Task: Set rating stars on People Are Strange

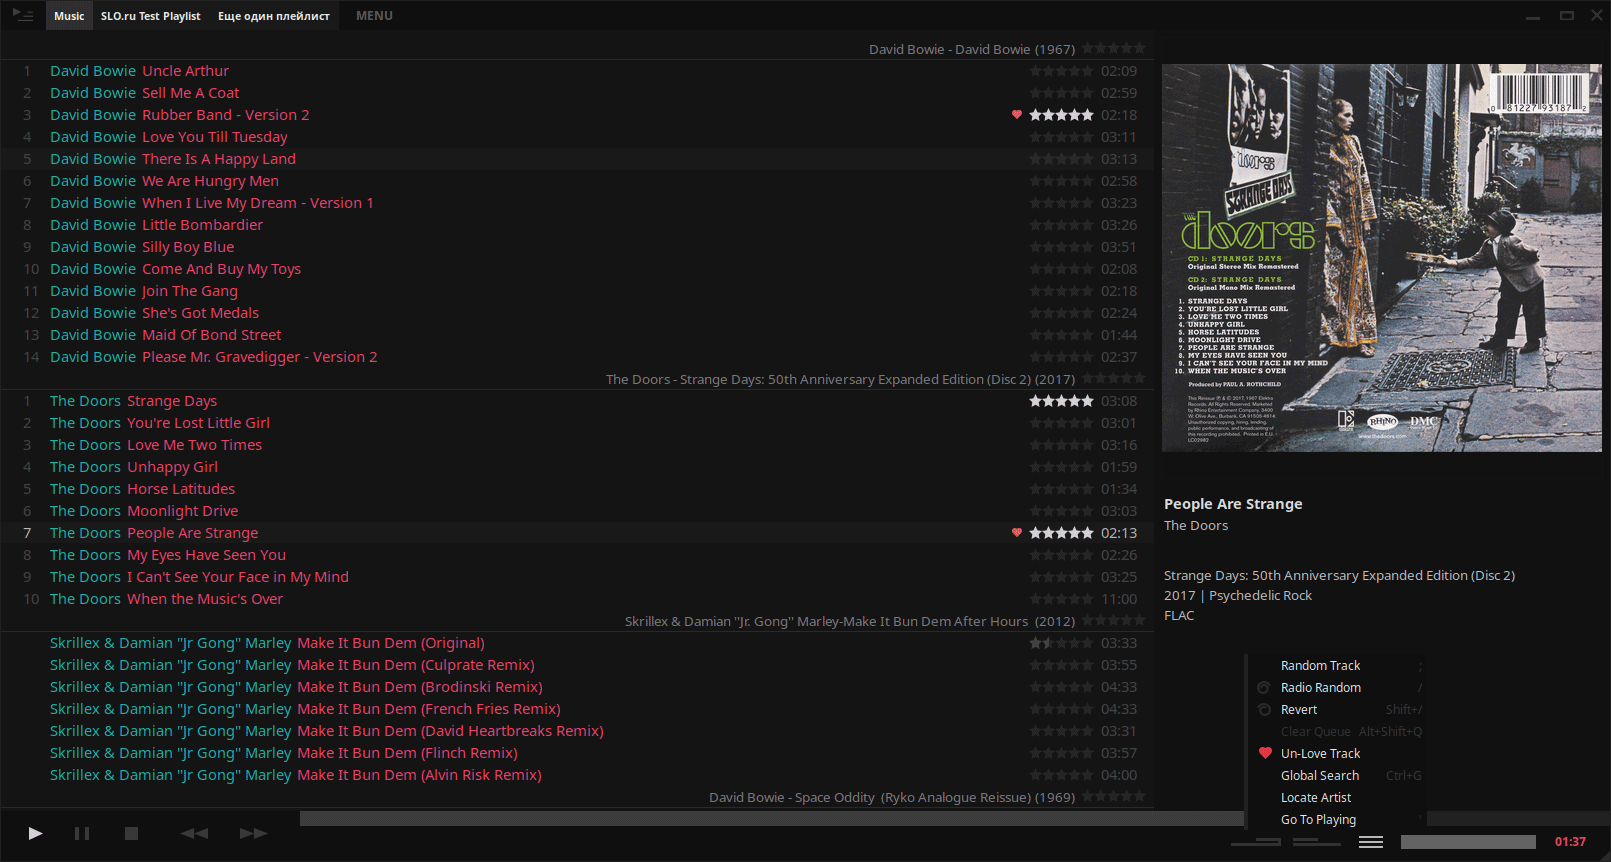Action: 1061,533
